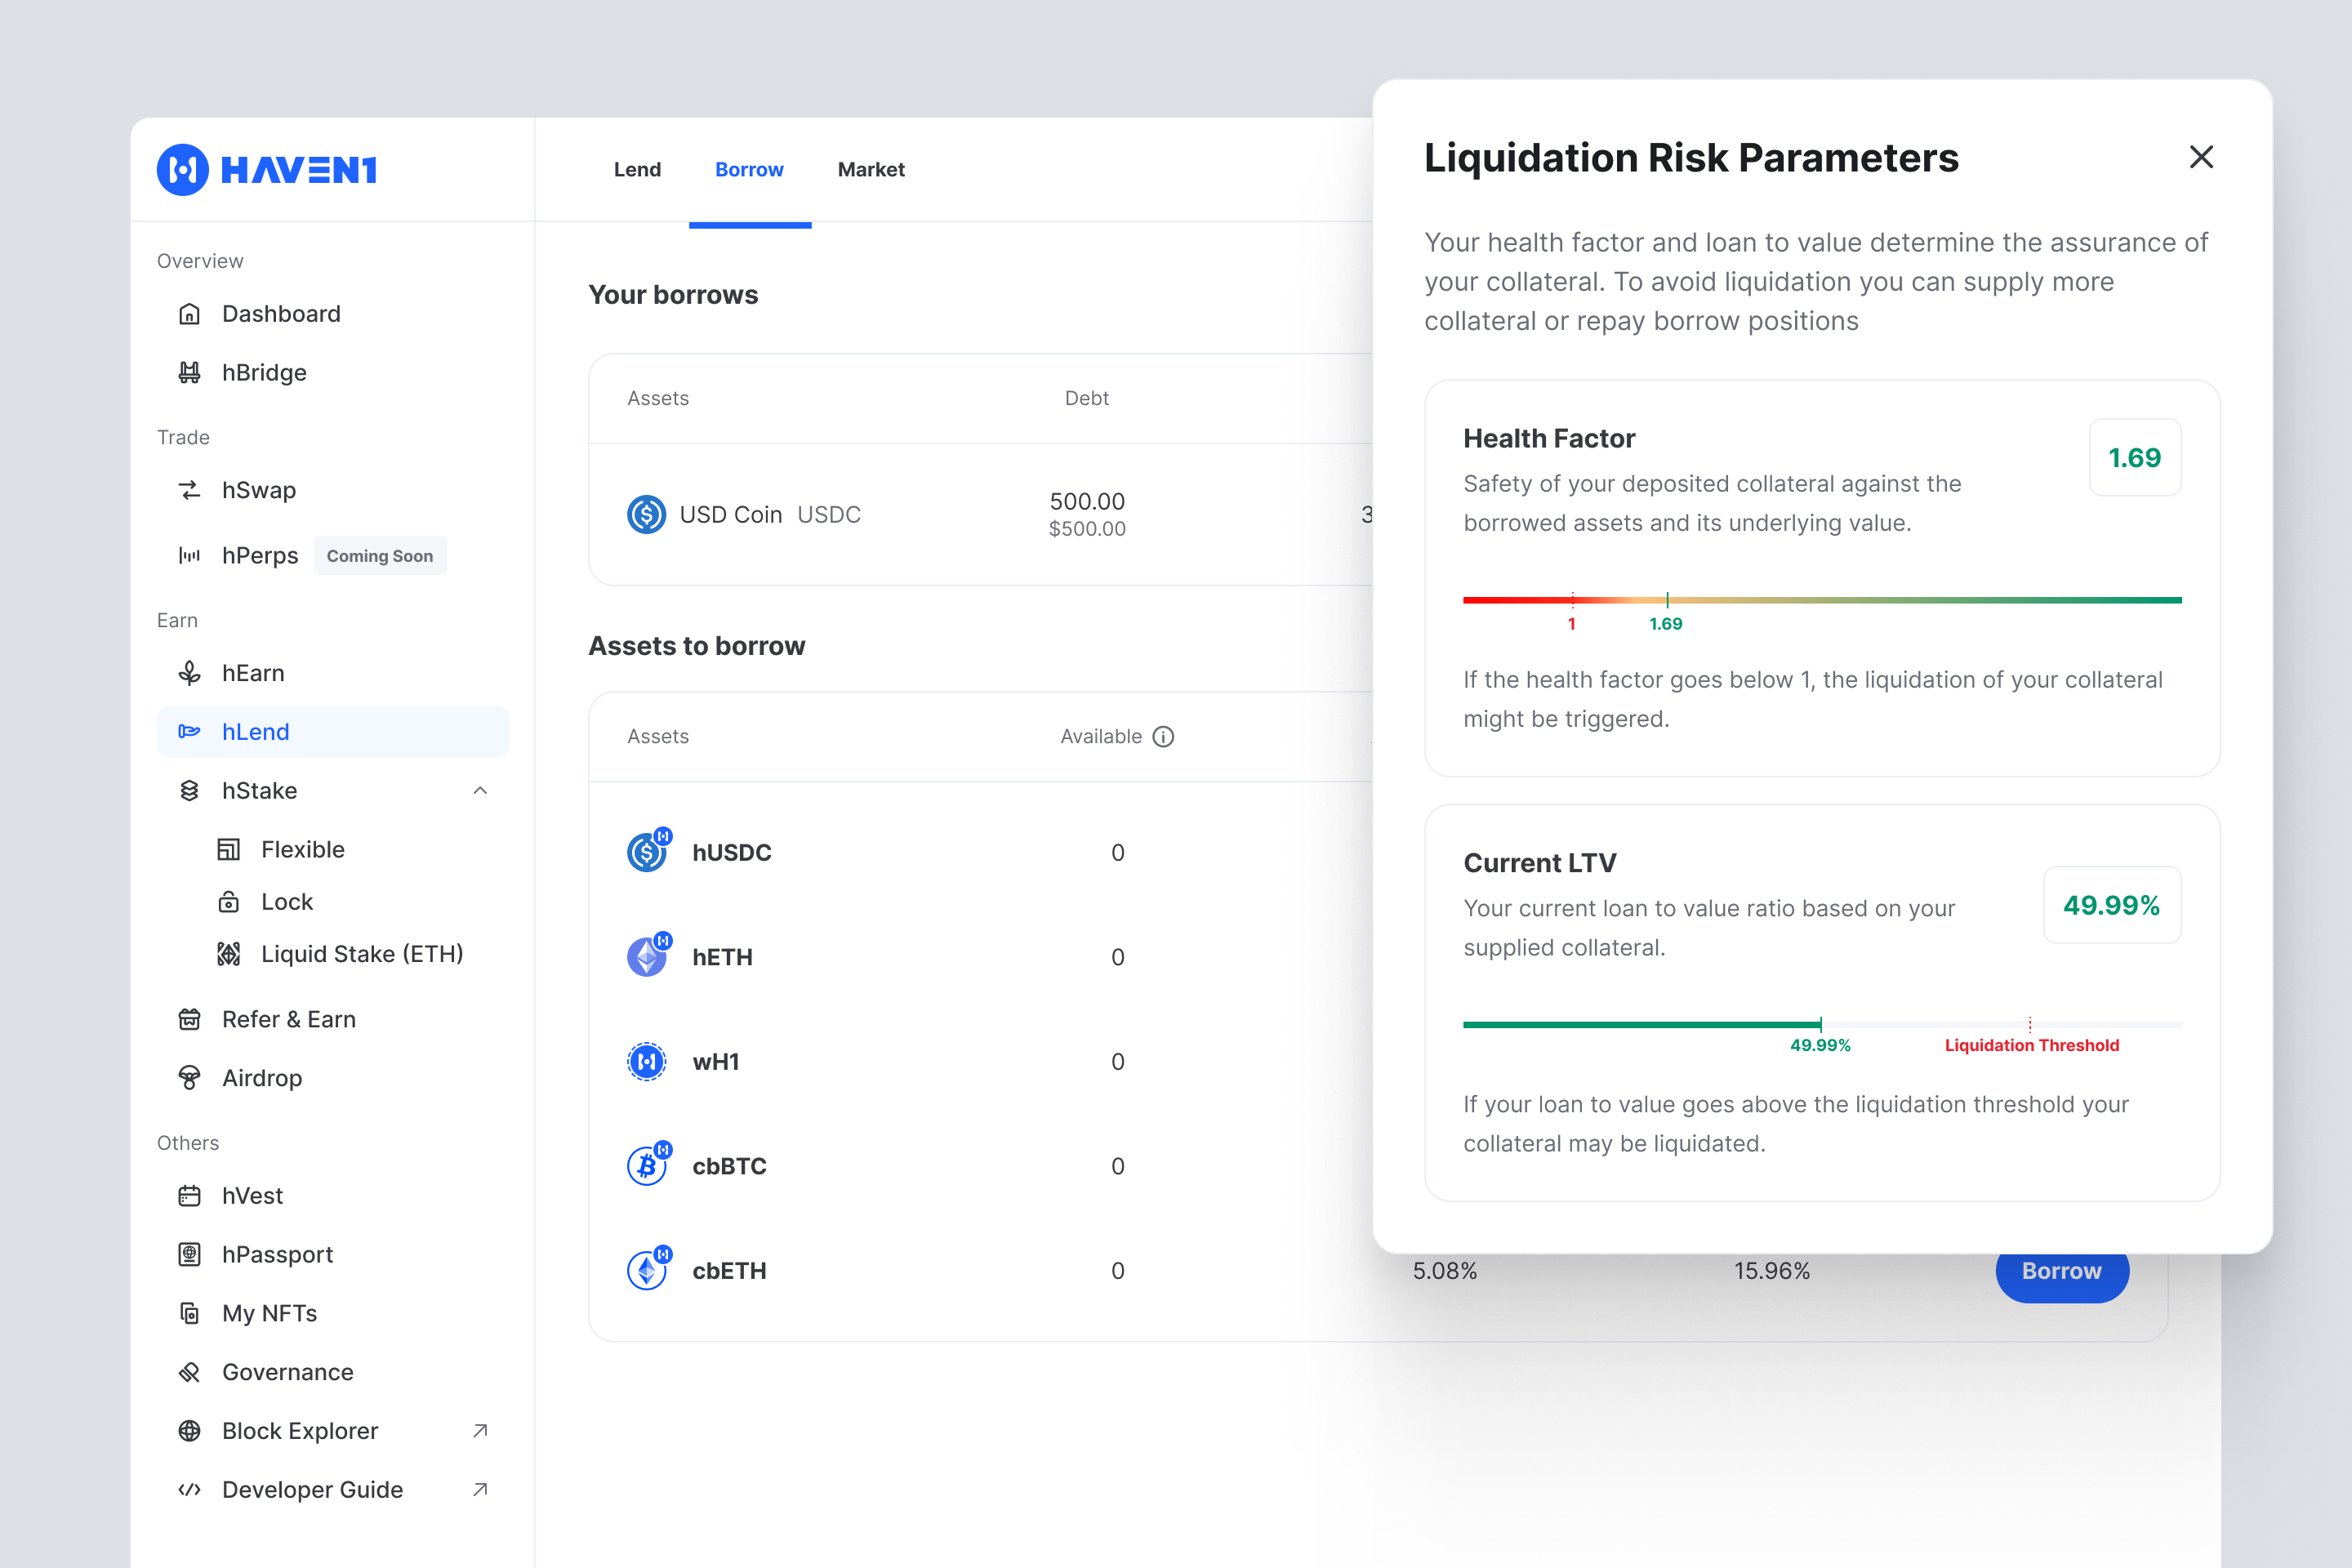Open Developer Guide external link arrow
The height and width of the screenshot is (1568, 2352).
tap(480, 1489)
